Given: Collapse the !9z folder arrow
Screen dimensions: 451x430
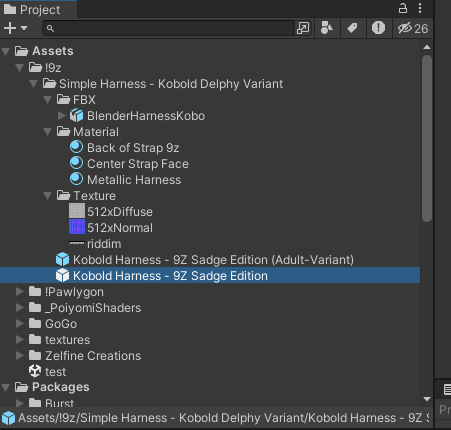Looking at the screenshot, I should (20, 68).
